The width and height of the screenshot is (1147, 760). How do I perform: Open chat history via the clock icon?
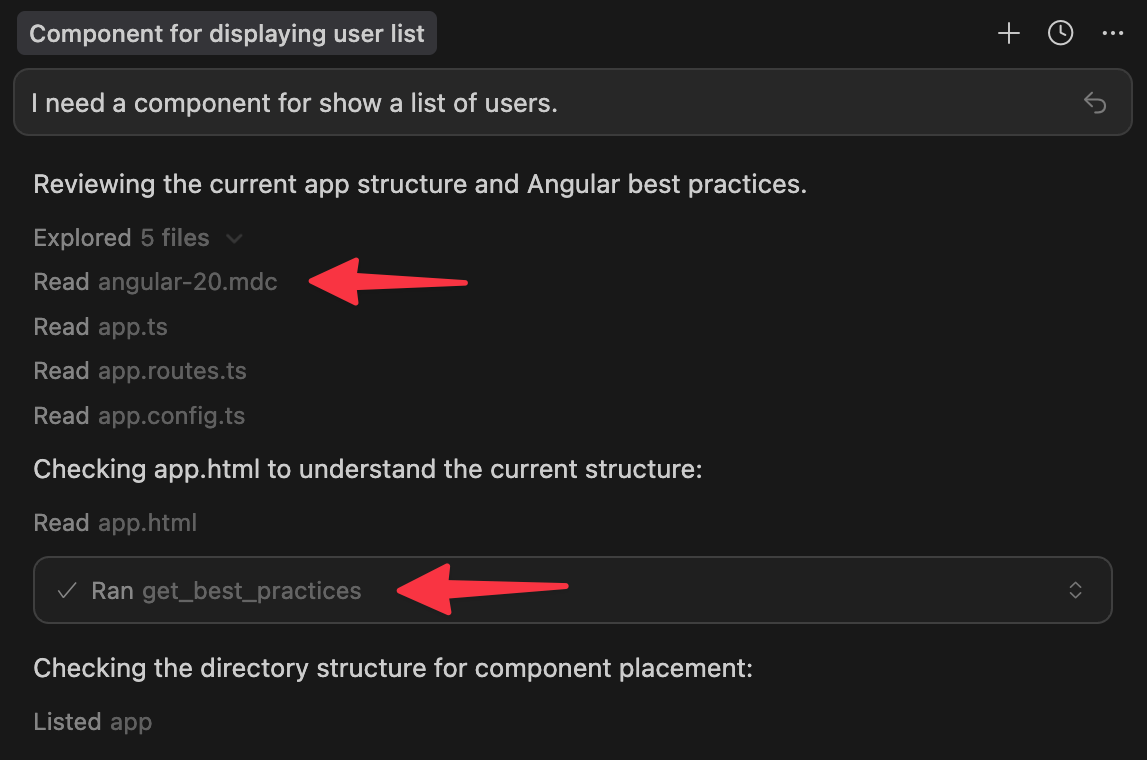point(1060,33)
